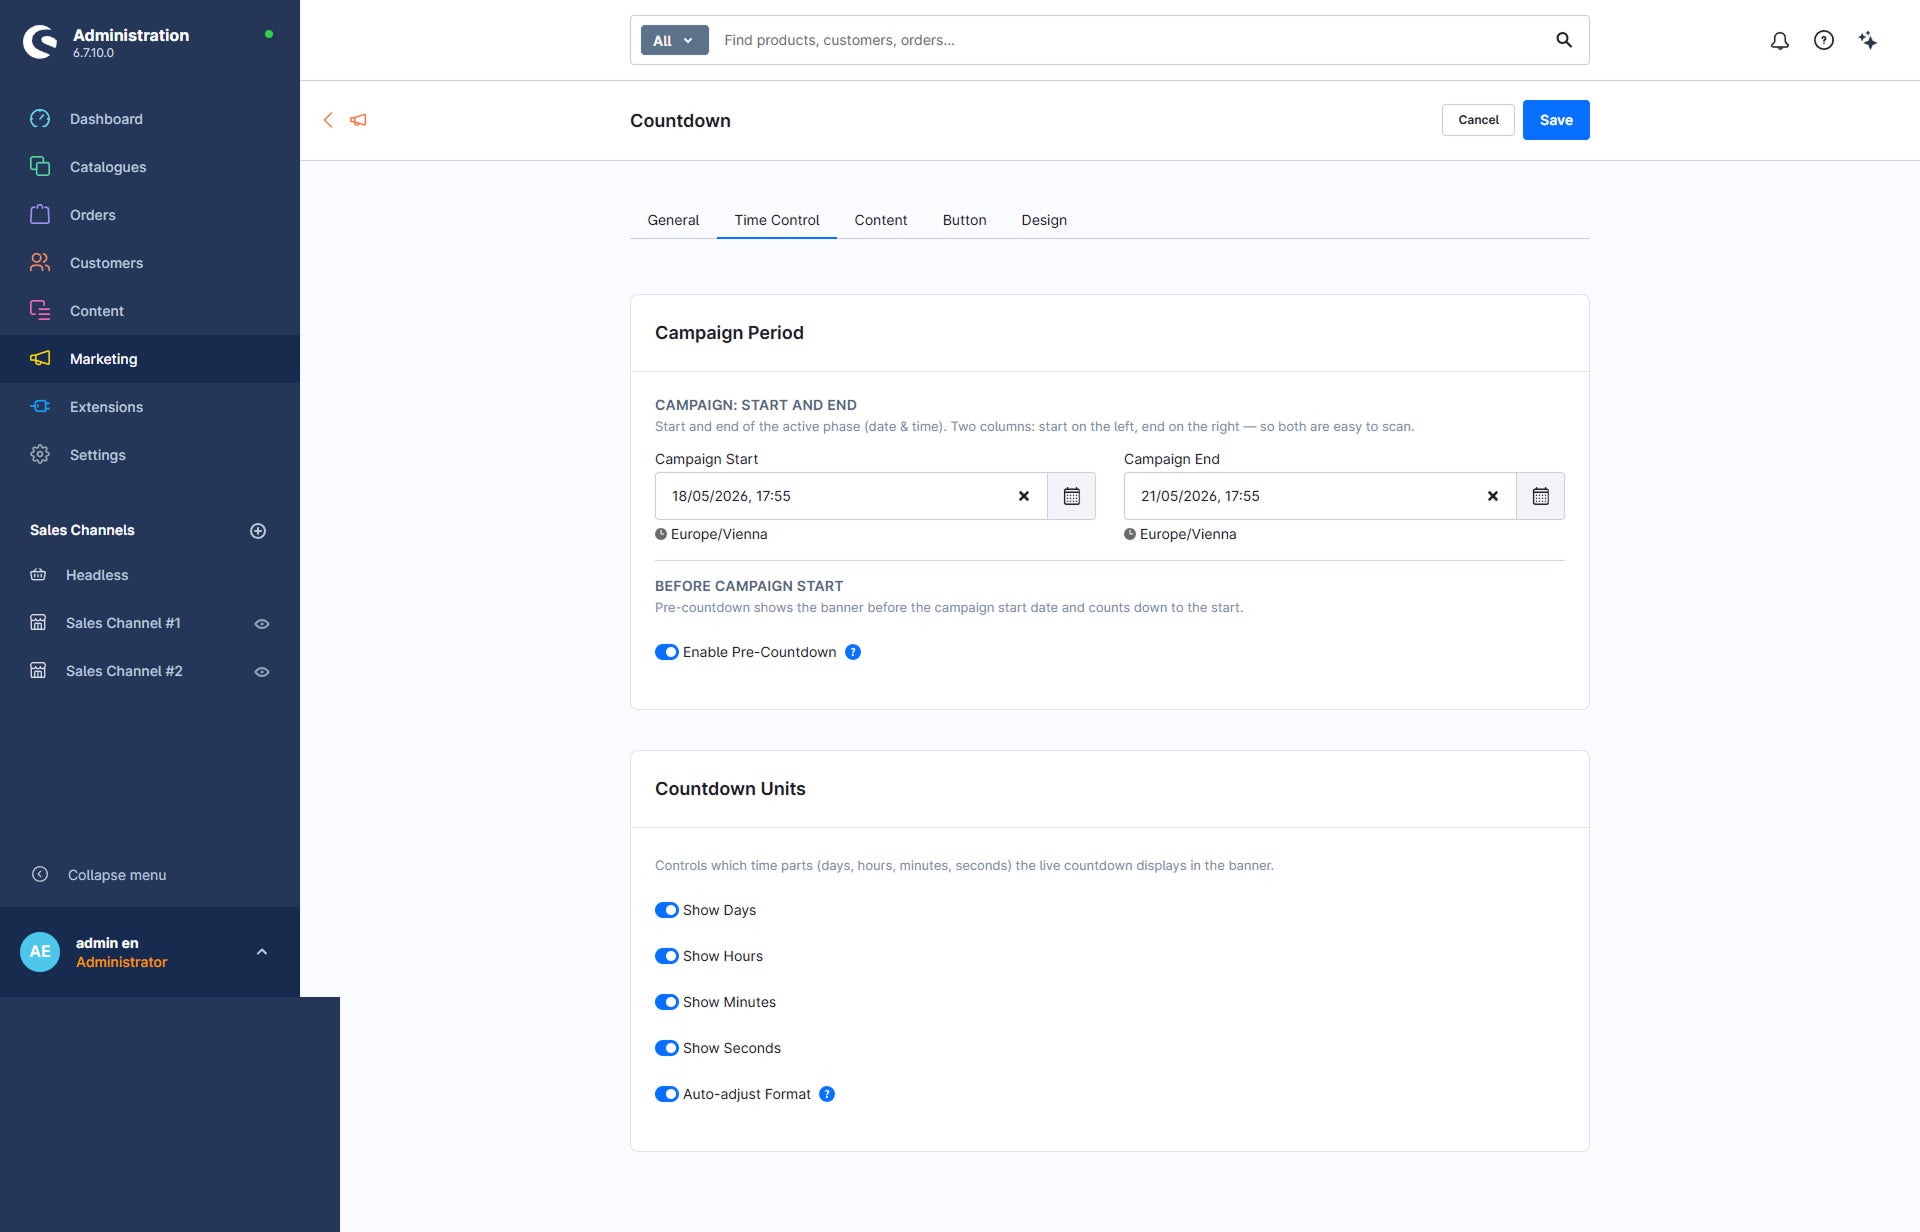Toggle eye icon for Sales Channel #1
The image size is (1920, 1232).
coord(262,624)
